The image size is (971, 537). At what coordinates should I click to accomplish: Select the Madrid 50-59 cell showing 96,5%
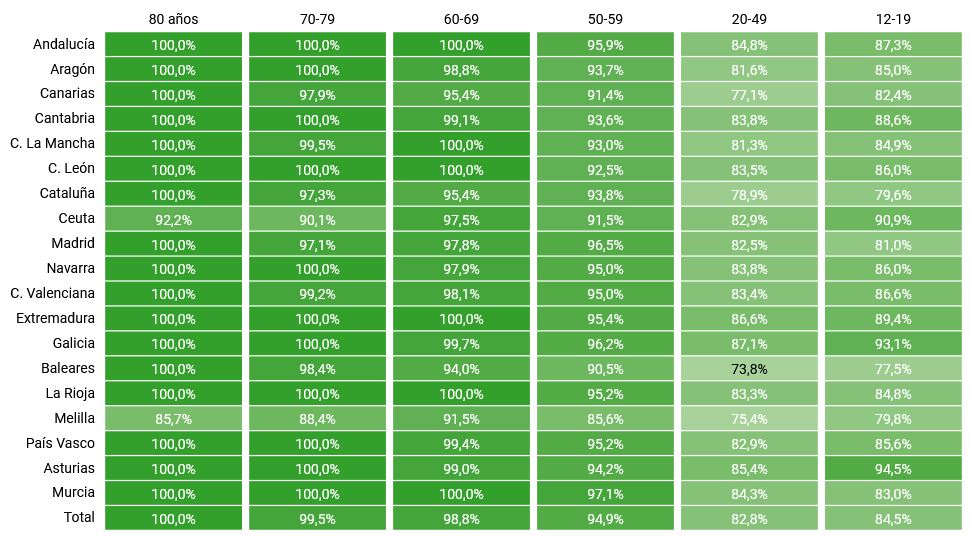605,244
